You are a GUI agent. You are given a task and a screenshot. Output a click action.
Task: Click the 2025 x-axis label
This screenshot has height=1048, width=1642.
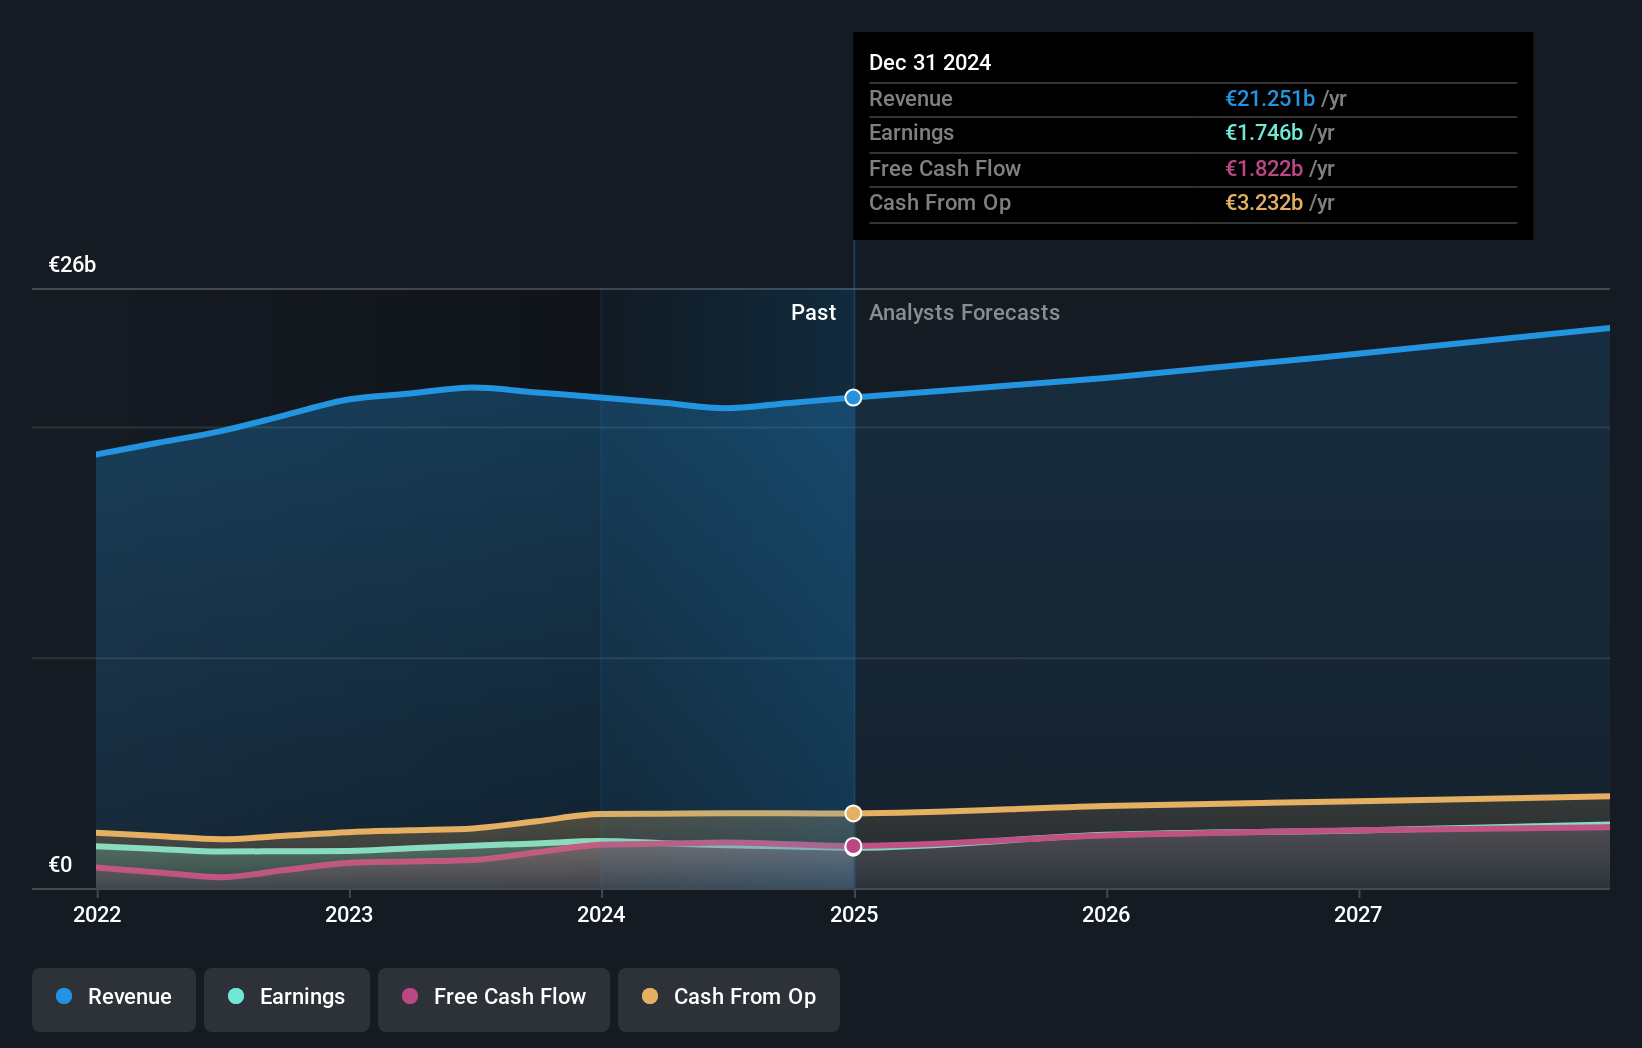pos(854,914)
